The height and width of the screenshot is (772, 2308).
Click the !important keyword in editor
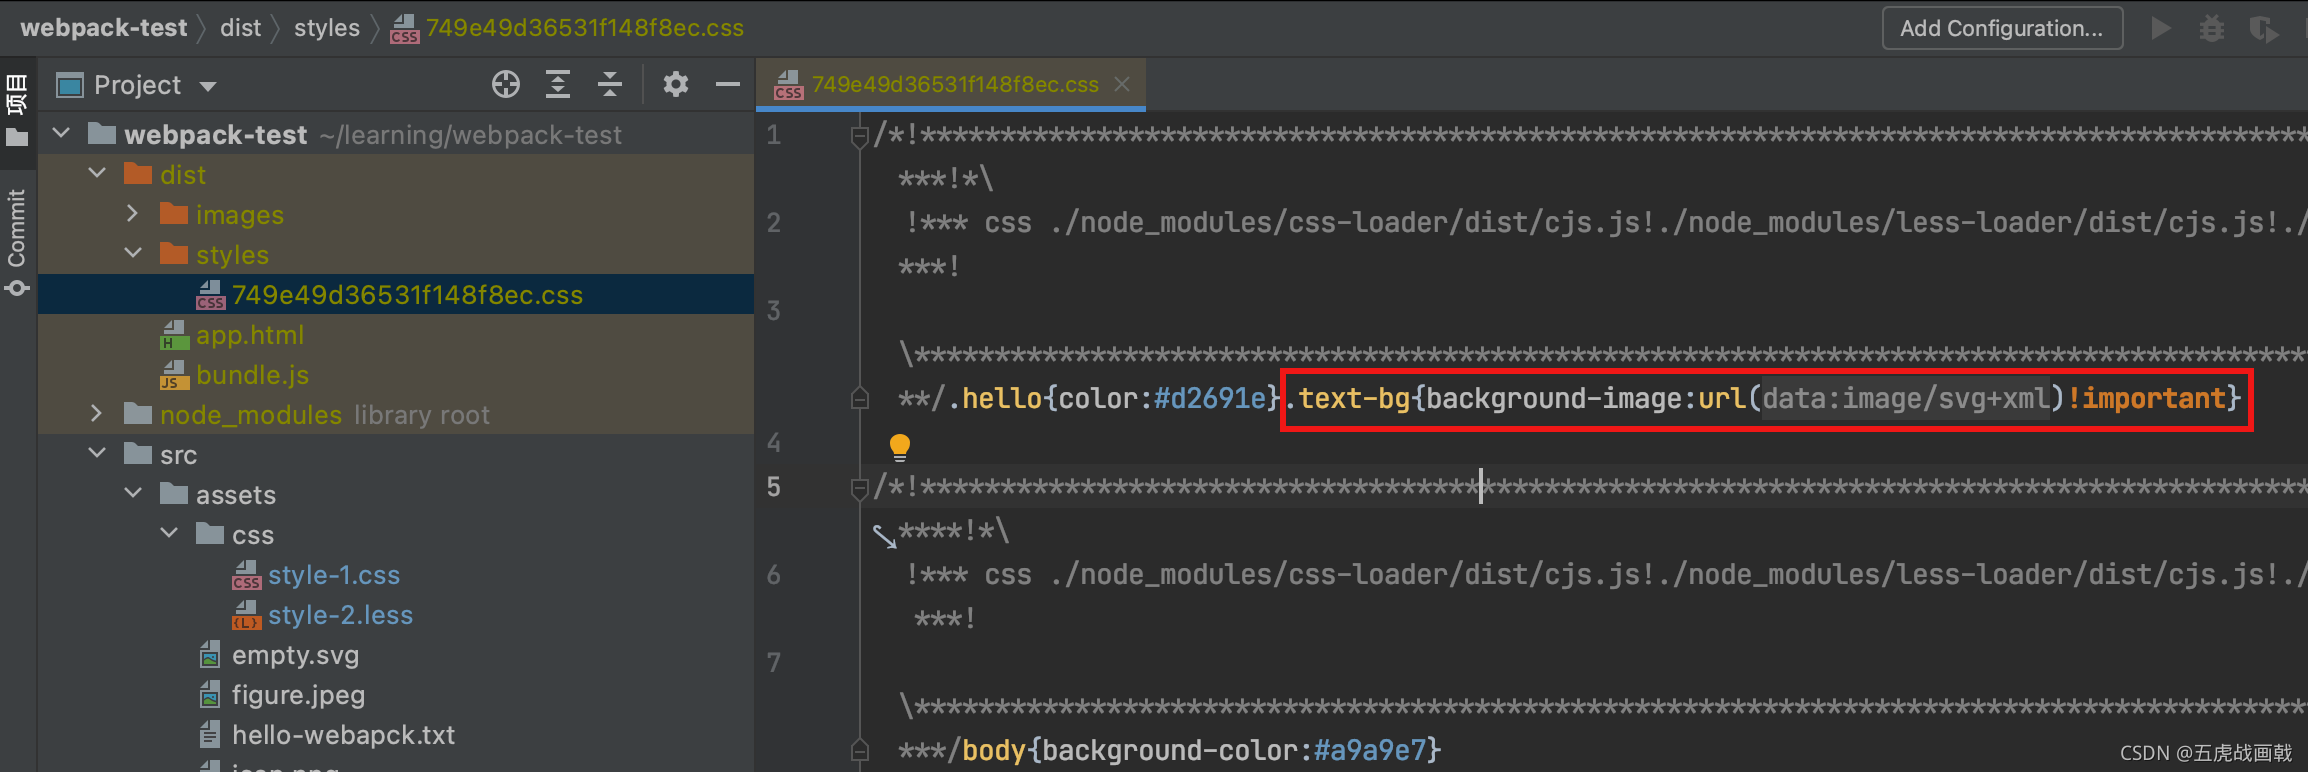point(2146,399)
